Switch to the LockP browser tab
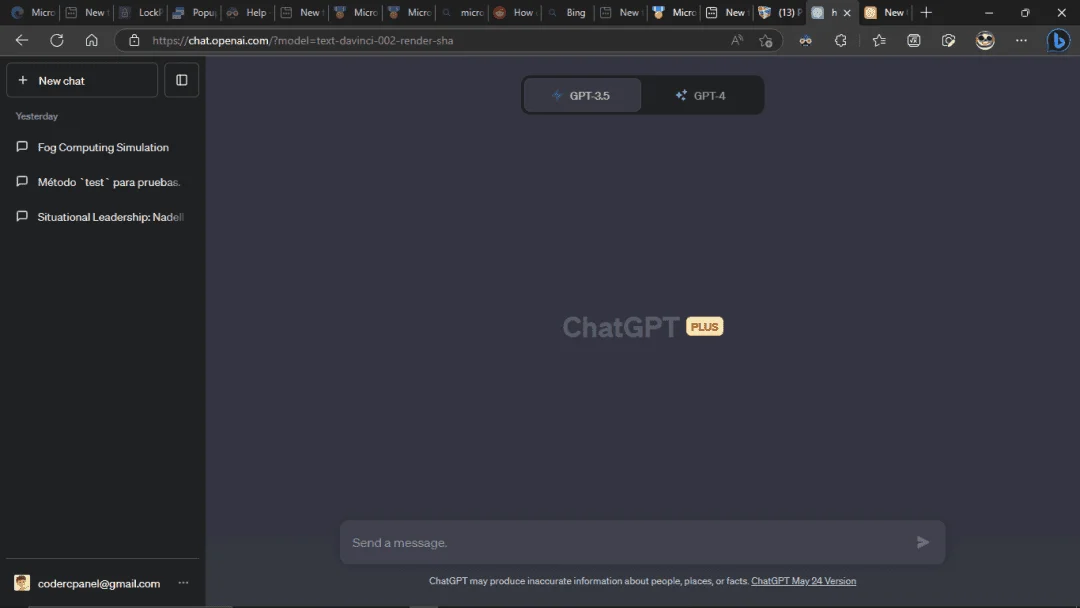 point(141,12)
